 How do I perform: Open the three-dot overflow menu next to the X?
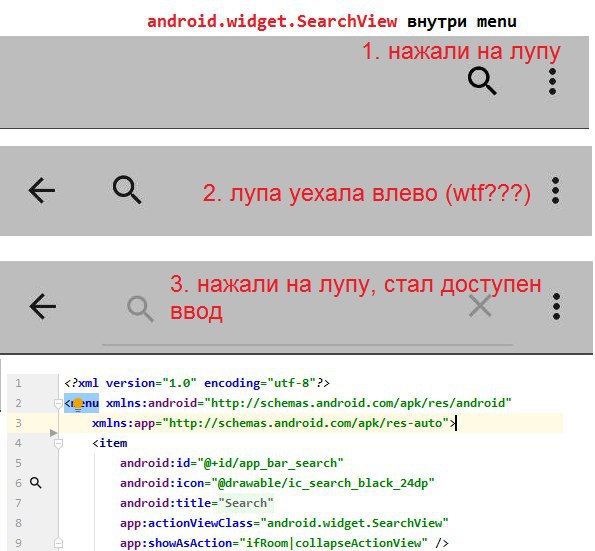[556, 307]
